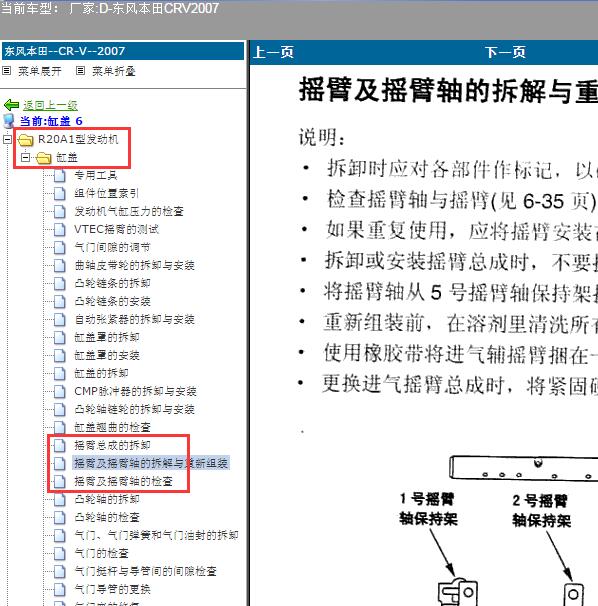Click the 东风本田--CR-V--2007 panel header
This screenshot has width=598, height=606.
(x=123, y=51)
